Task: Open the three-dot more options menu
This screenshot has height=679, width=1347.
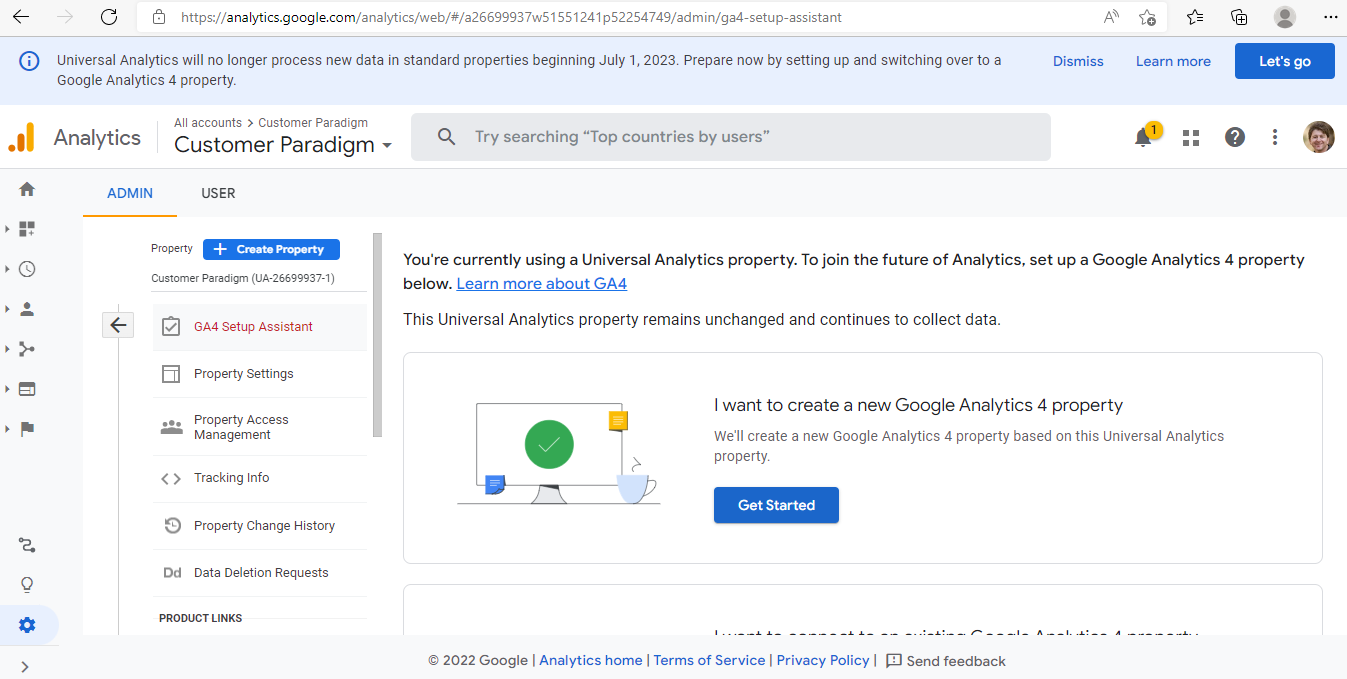Action: point(1275,138)
